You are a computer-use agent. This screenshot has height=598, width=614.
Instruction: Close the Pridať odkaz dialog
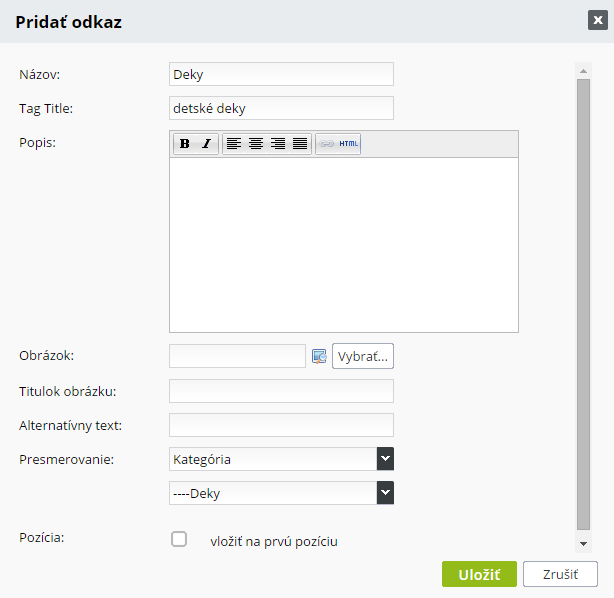(x=598, y=20)
